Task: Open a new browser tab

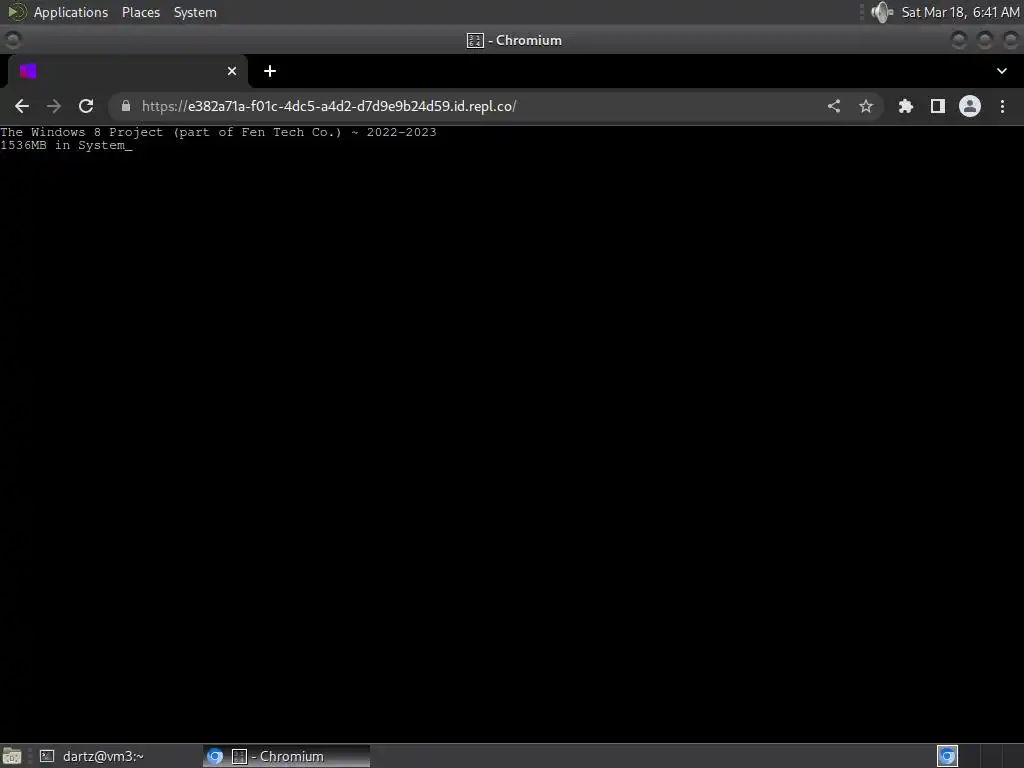Action: click(x=270, y=71)
